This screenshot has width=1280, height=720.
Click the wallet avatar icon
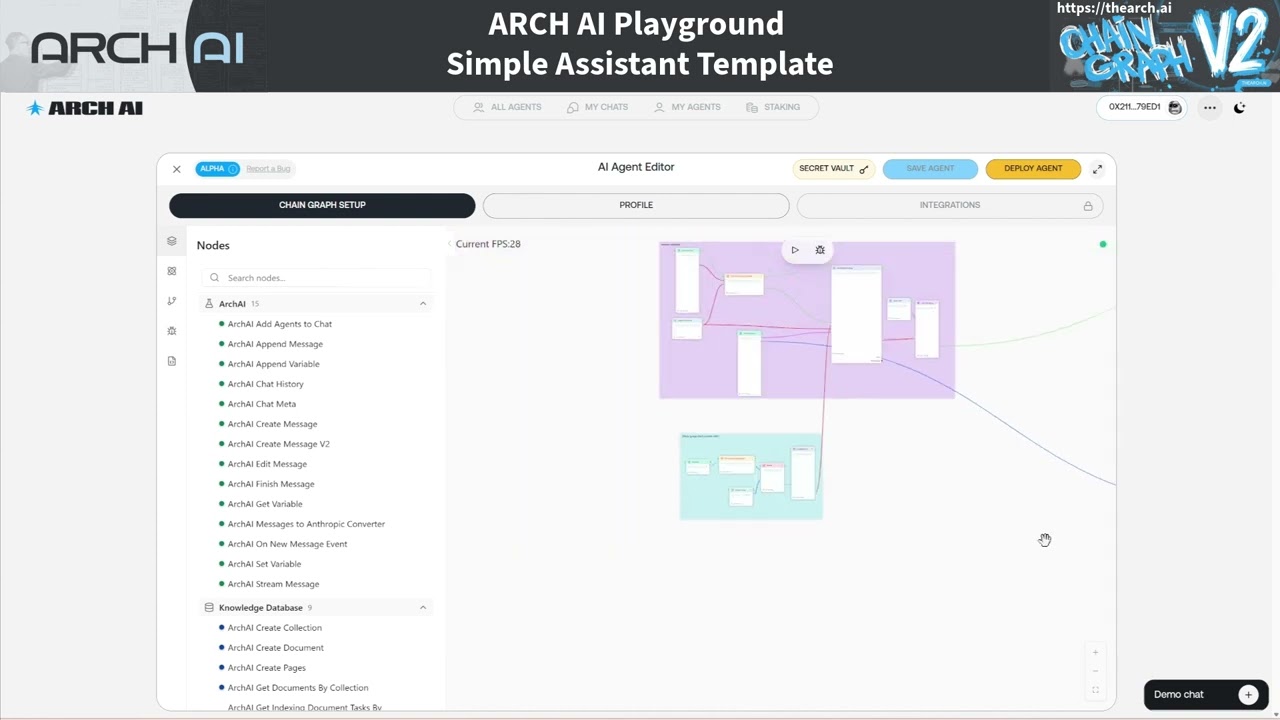pos(1175,108)
